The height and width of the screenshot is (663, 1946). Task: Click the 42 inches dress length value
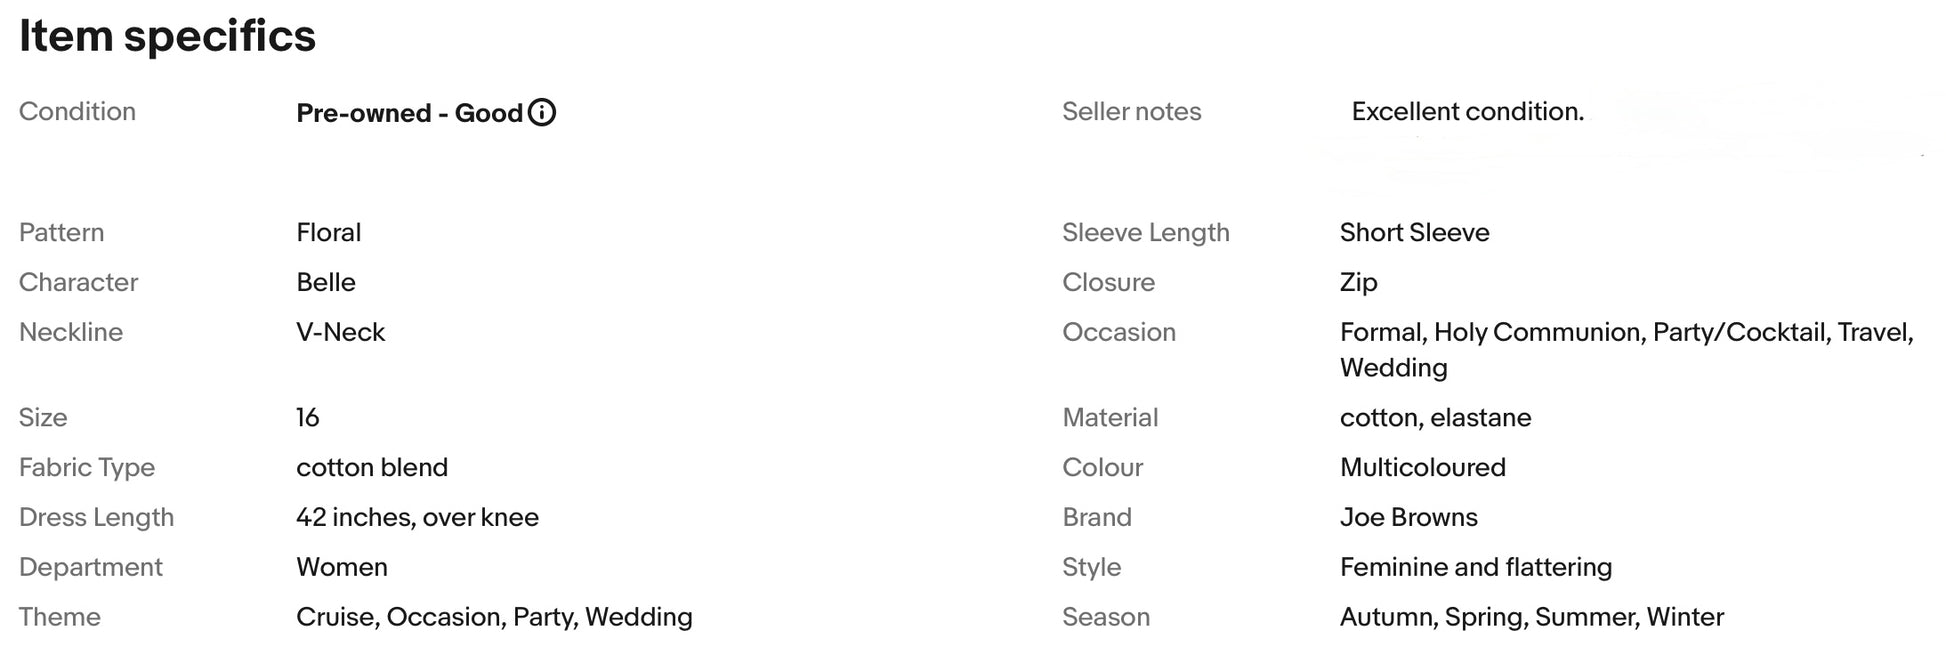[417, 517]
